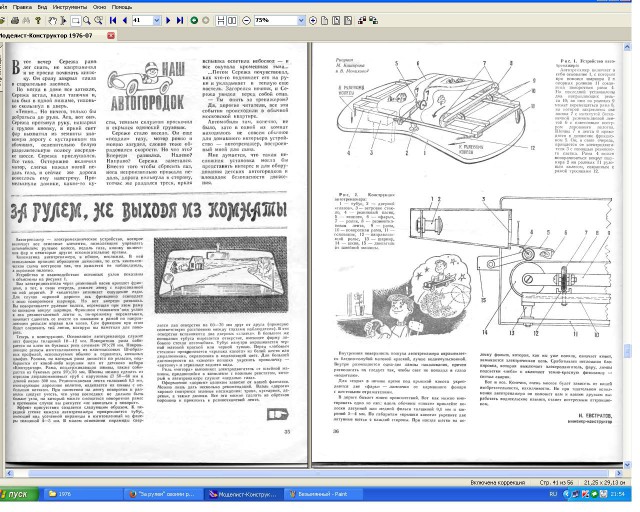Toggle the rectangle selection tool
Screen dimensions: 640x512
(76, 20)
